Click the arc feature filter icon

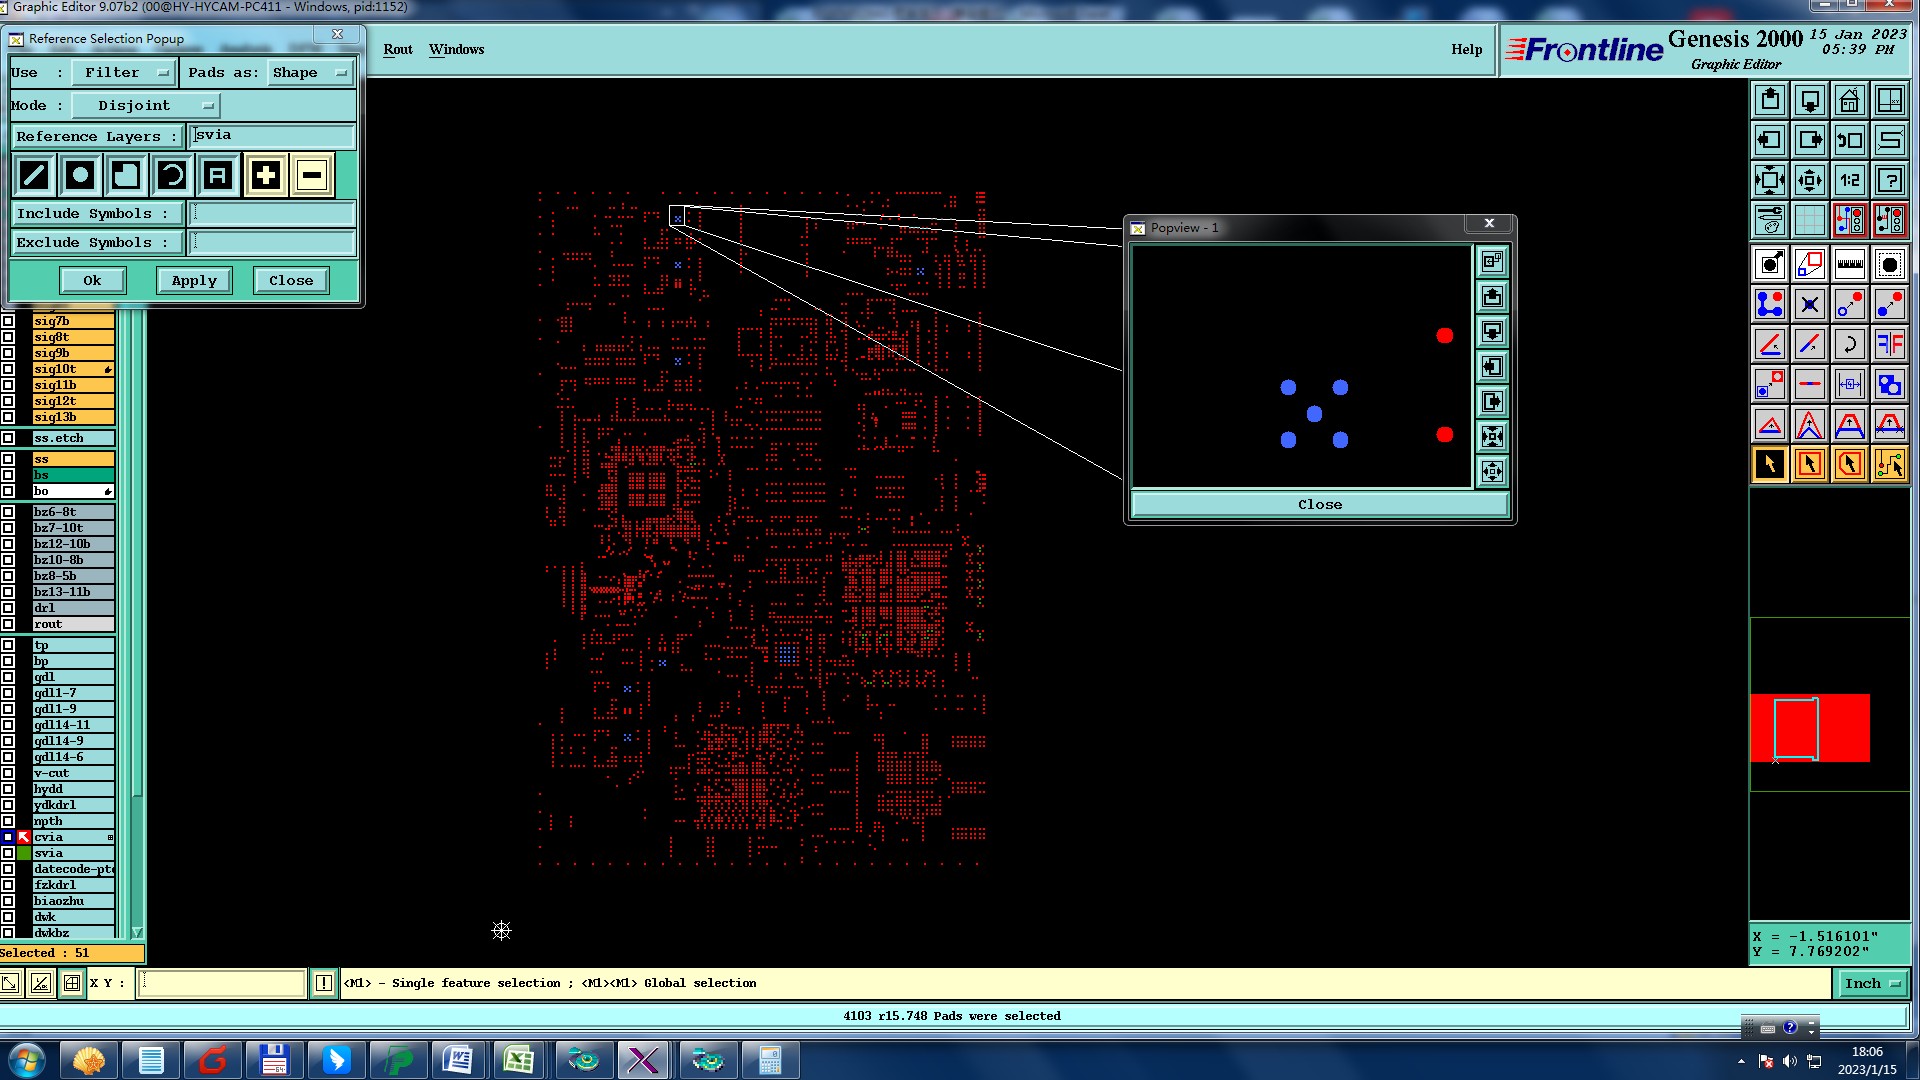coord(172,176)
